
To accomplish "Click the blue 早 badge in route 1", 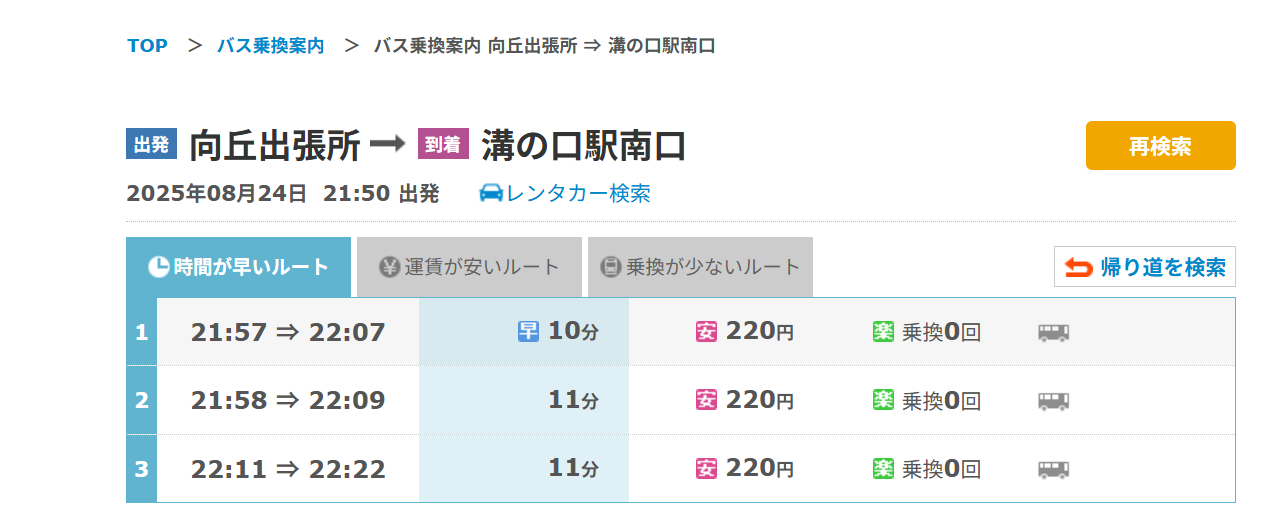I will [528, 332].
